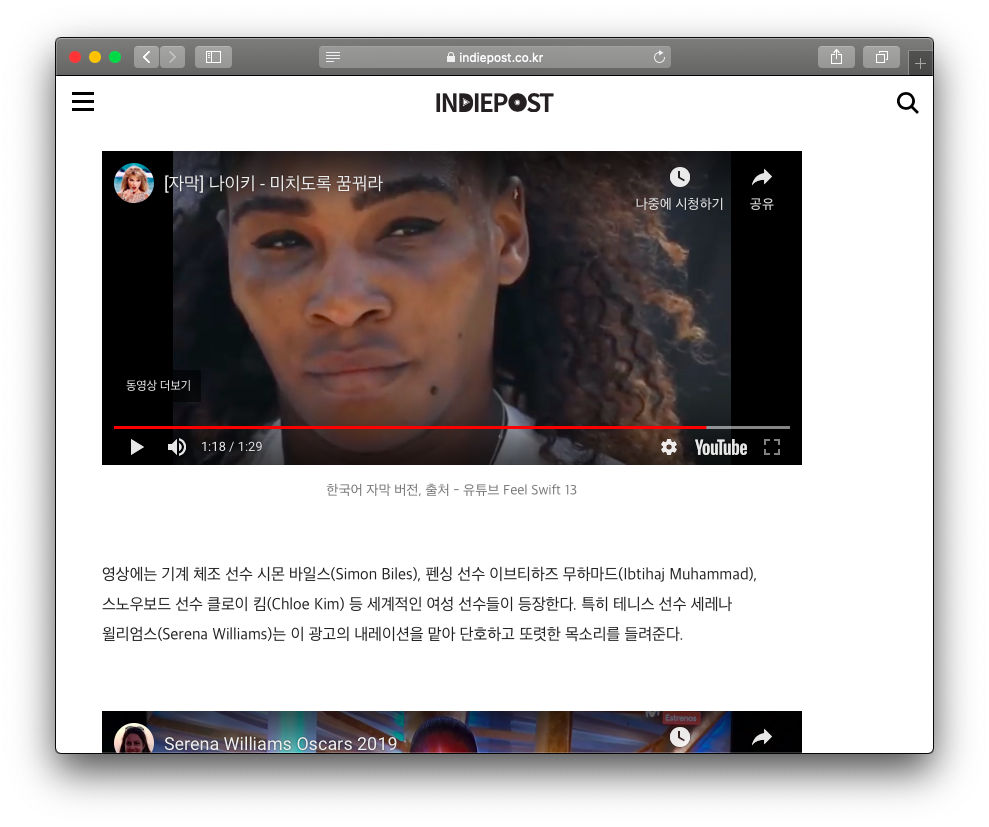Click the caption '한국어 자막 버전, 출처 - 유튜브 Feel Swift 13'
The width and height of the screenshot is (989, 827).
(452, 490)
